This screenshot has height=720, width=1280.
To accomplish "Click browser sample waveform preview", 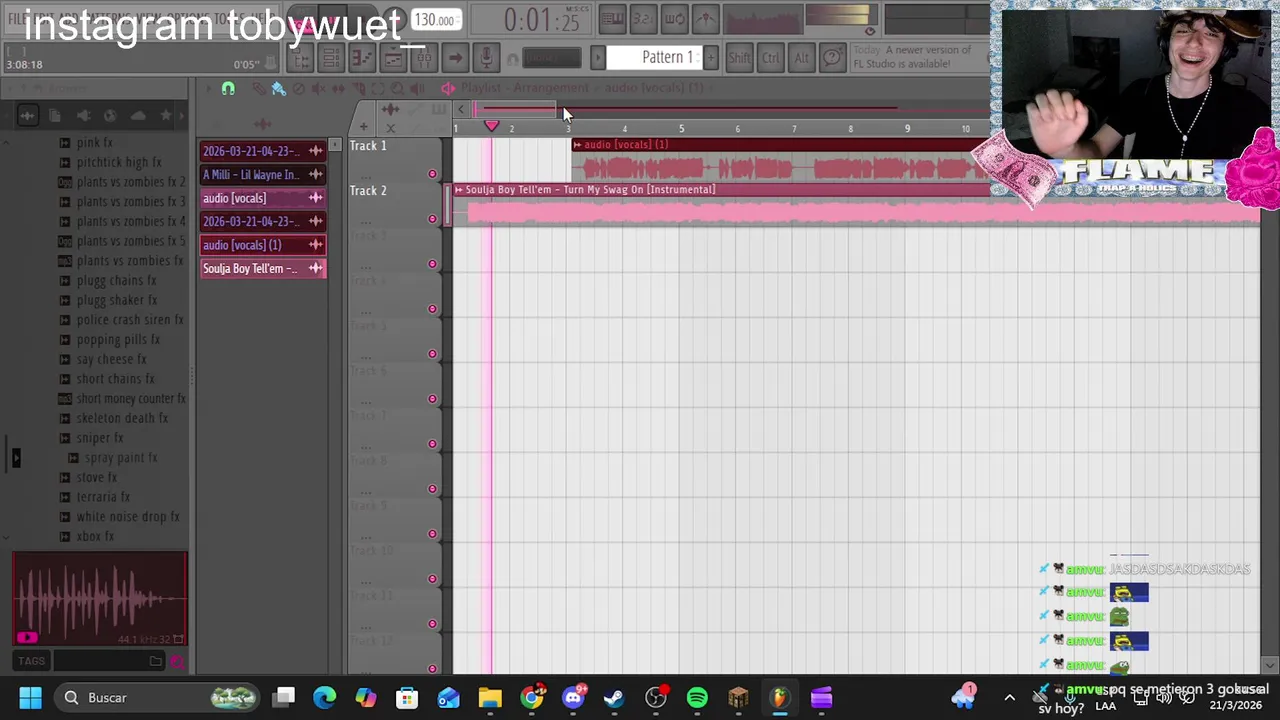I will pyautogui.click(x=100, y=598).
